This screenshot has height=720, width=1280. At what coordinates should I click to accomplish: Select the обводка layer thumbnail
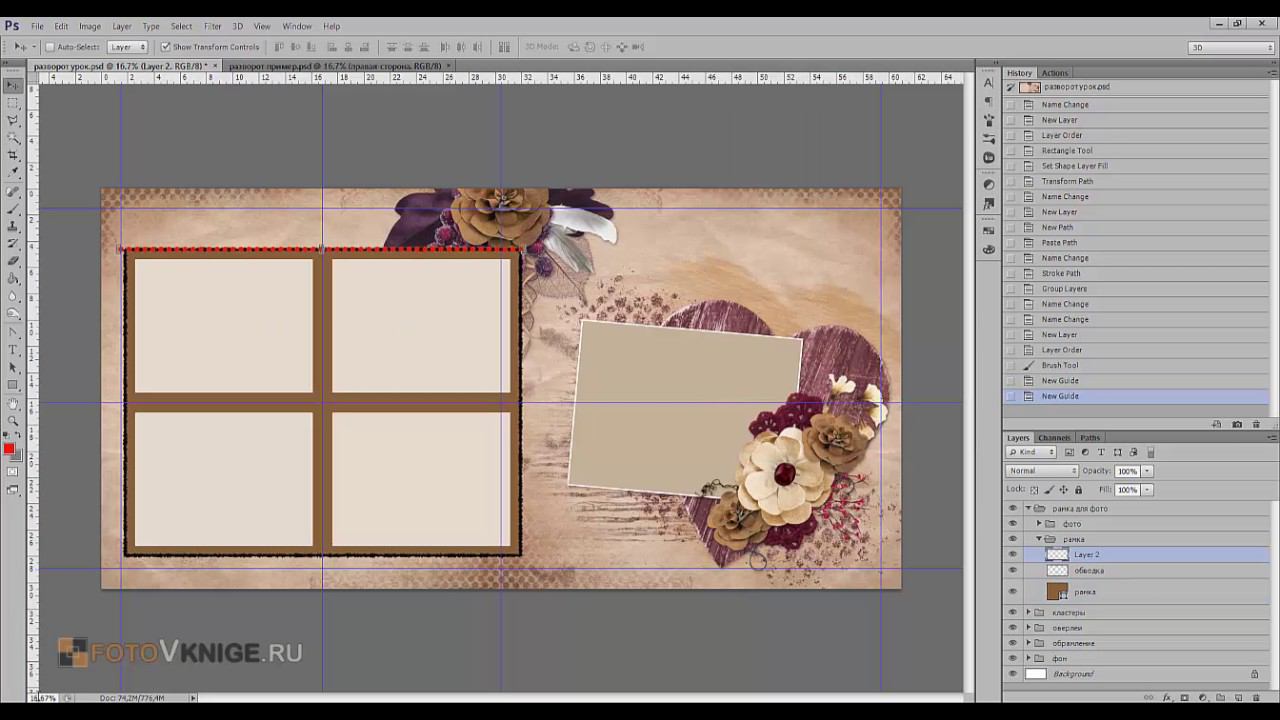(1057, 570)
